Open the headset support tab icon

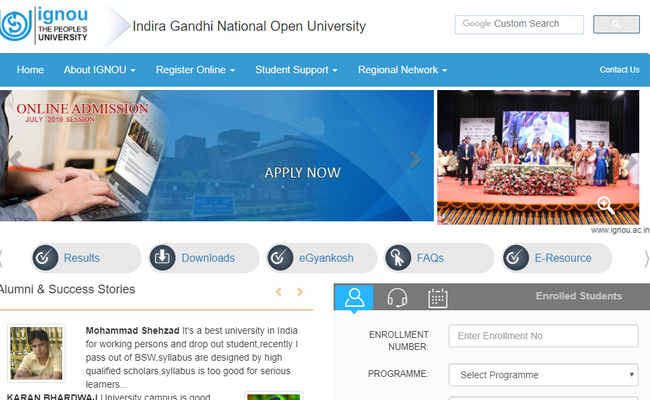click(396, 297)
